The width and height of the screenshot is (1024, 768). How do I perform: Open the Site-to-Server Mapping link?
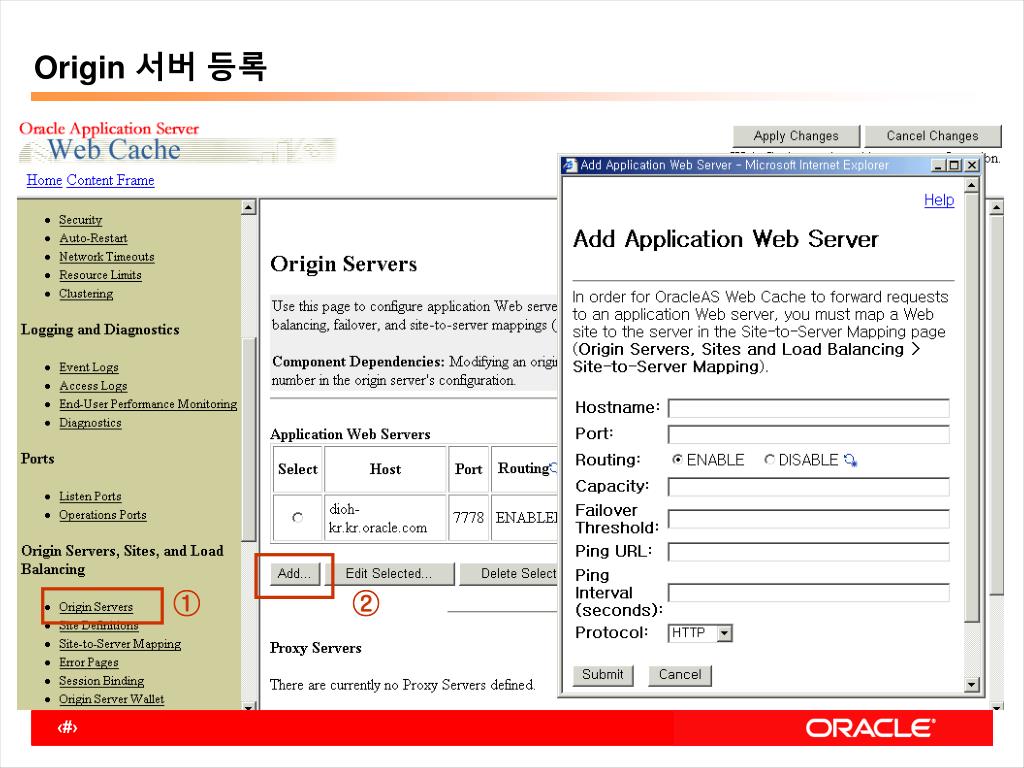[120, 644]
